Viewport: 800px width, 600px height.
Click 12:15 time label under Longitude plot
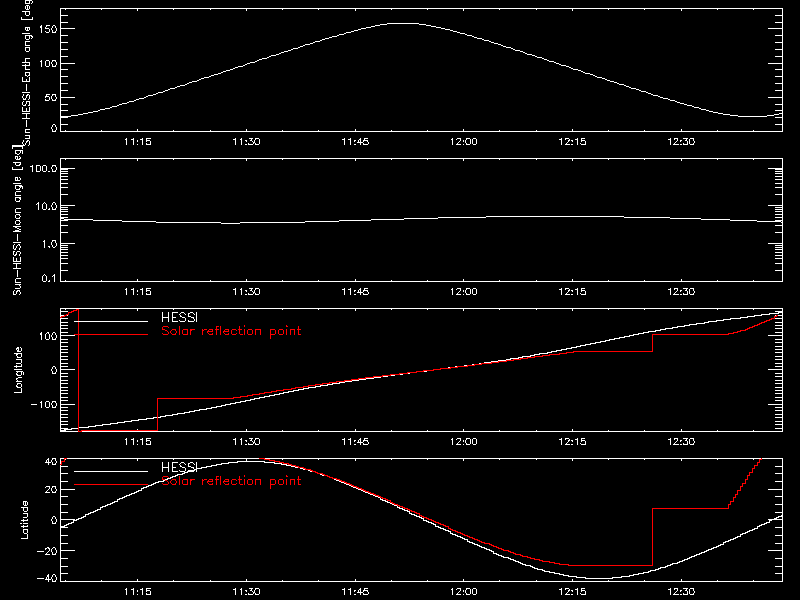(x=572, y=442)
